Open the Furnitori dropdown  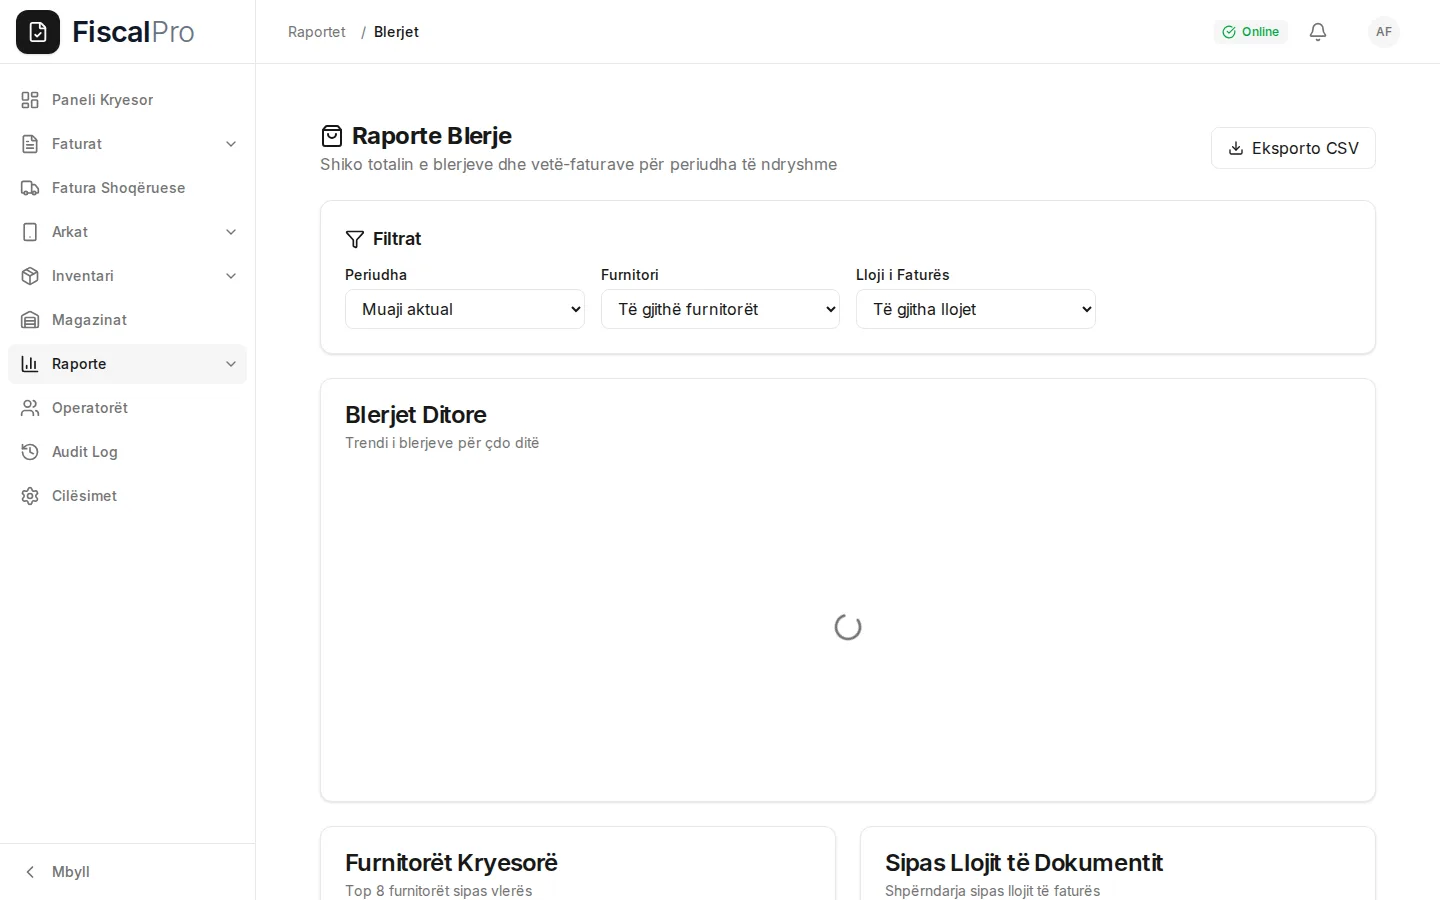[x=720, y=309]
